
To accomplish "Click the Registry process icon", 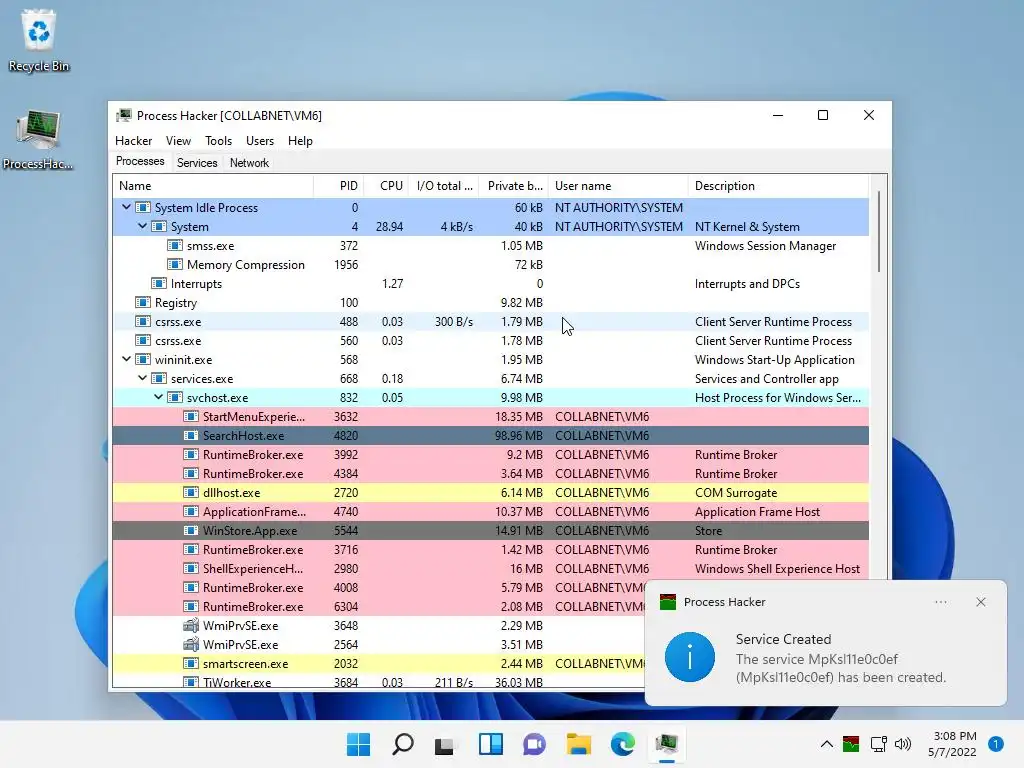I will tap(142, 302).
